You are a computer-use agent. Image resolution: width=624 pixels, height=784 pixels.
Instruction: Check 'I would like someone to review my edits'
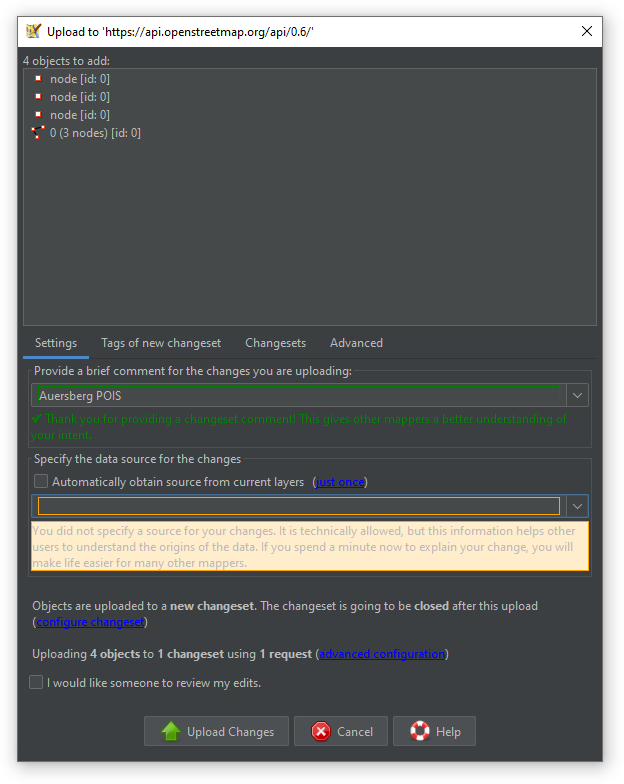[x=37, y=683]
